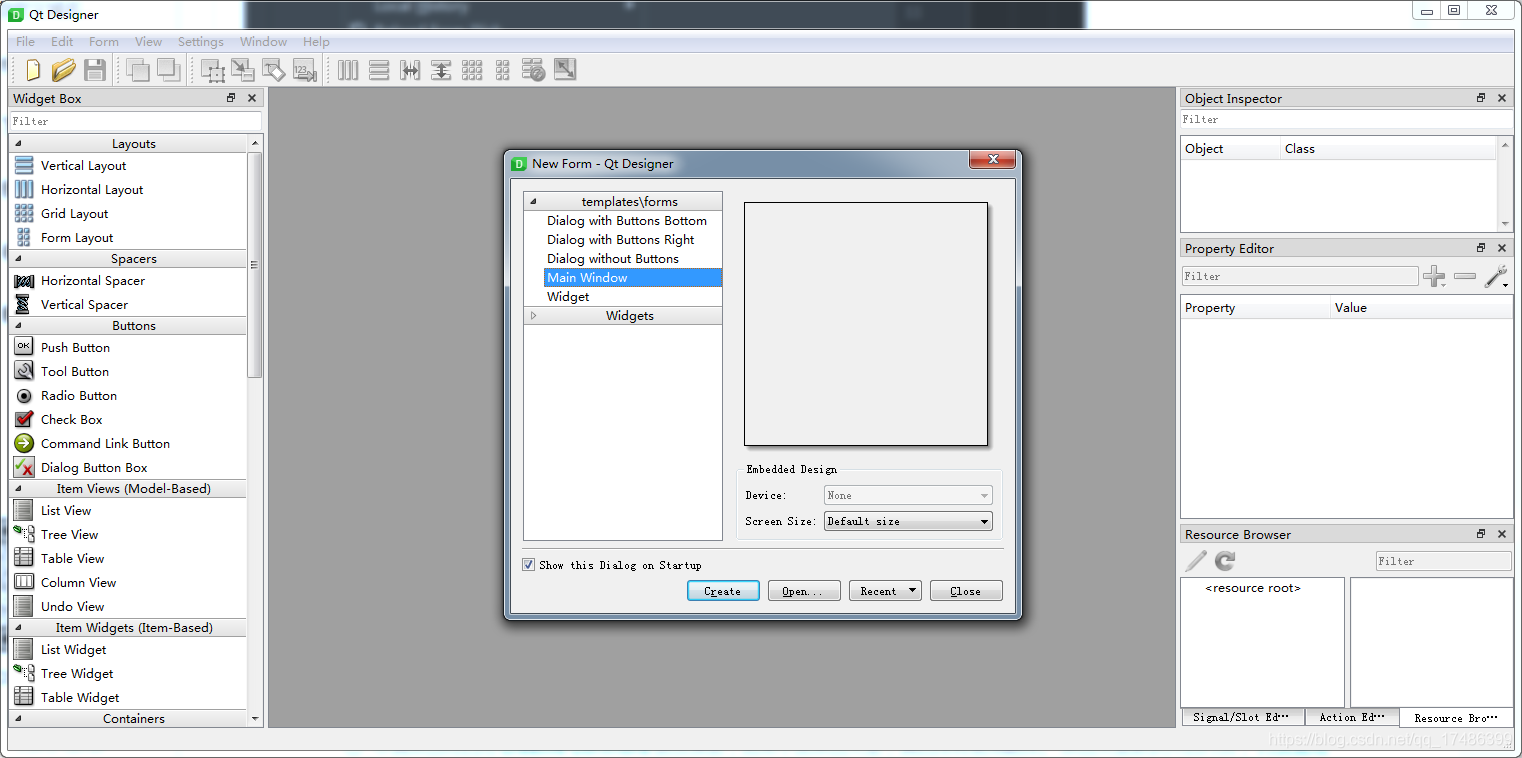
Task: Click the Create button
Action: [723, 591]
